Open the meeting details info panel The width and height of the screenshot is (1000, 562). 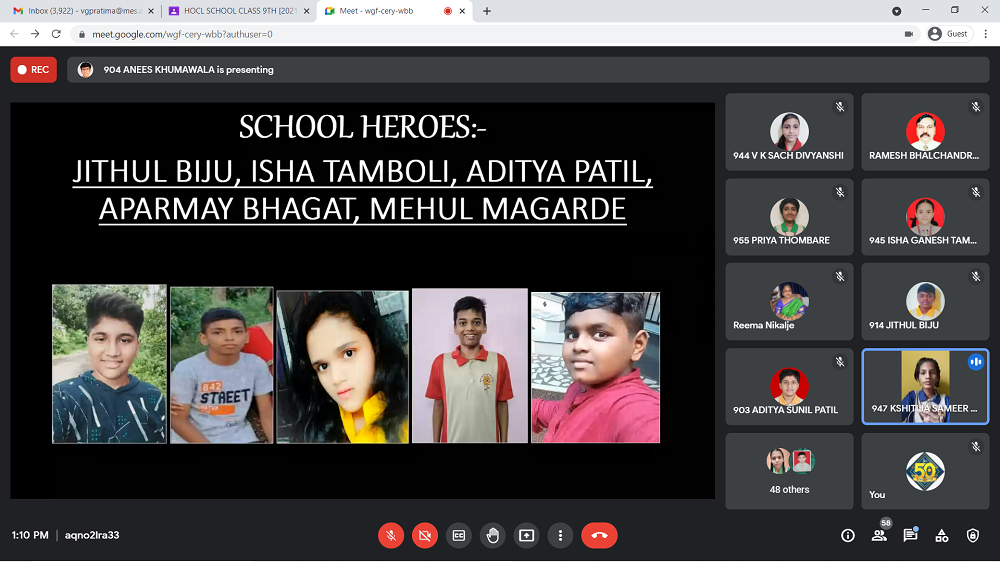(848, 535)
